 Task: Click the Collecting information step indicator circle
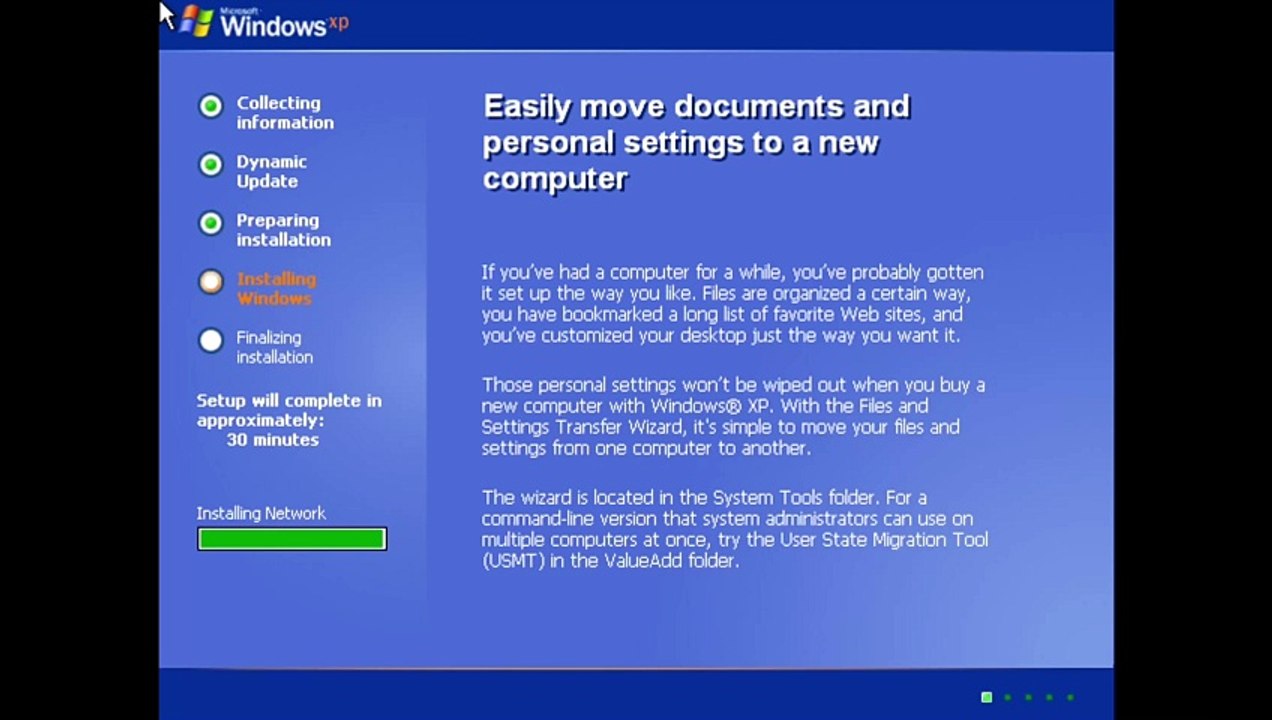tap(210, 106)
